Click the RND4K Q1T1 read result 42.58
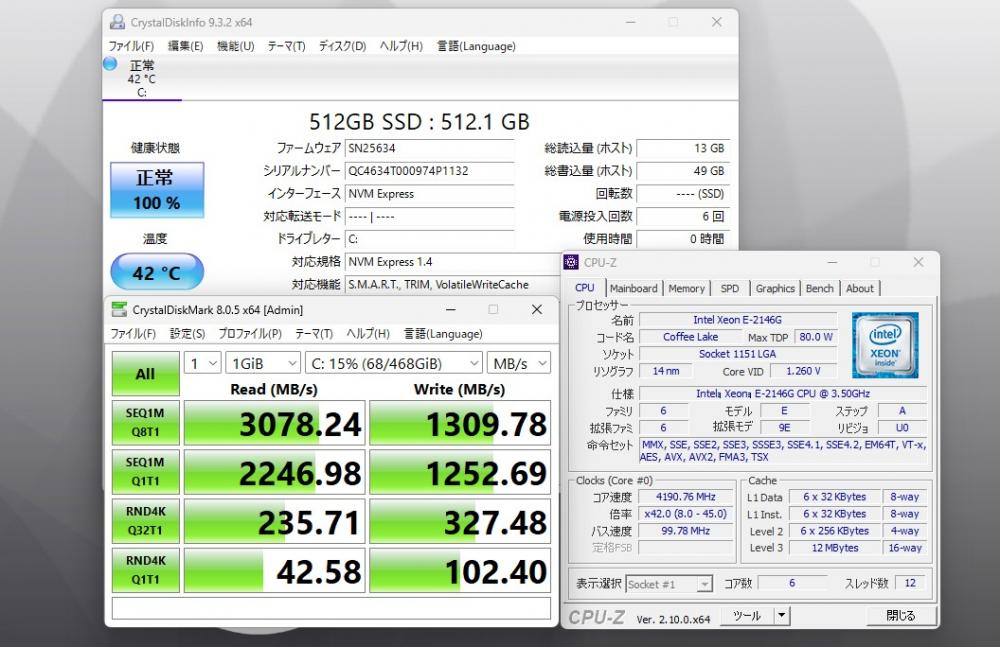The image size is (1000, 647). pos(274,570)
